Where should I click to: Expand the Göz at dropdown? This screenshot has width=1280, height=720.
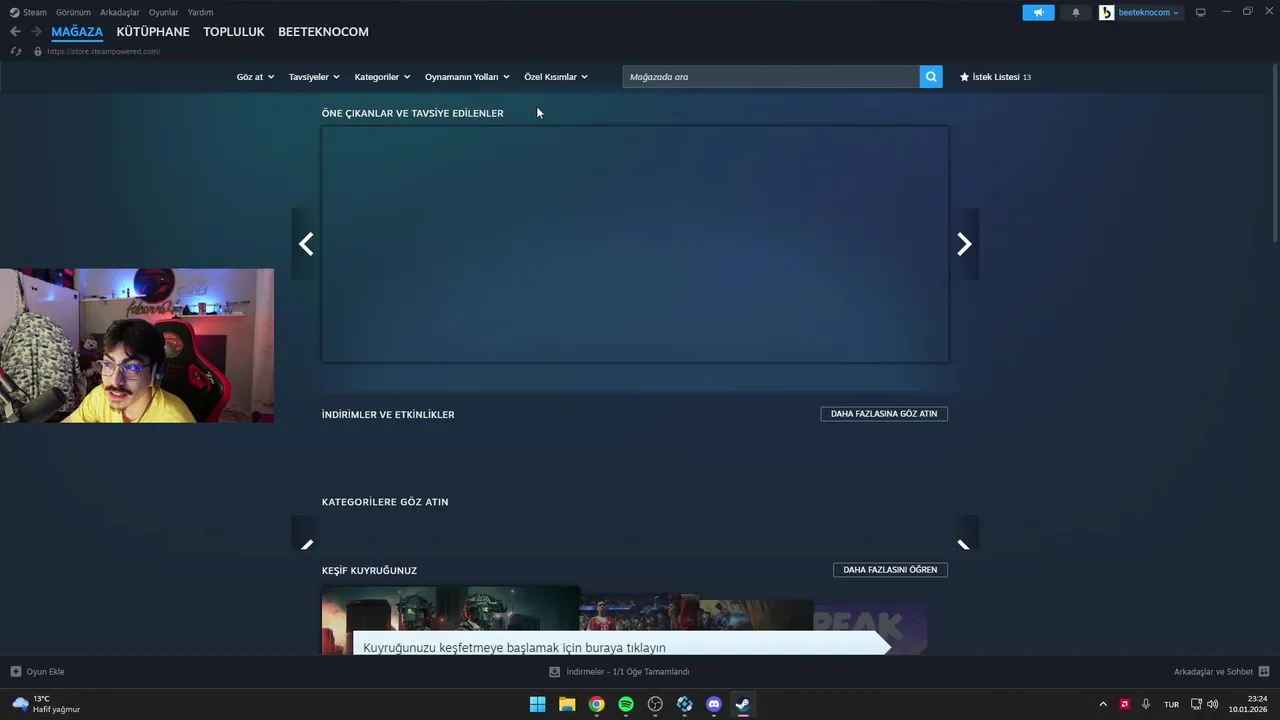[255, 77]
